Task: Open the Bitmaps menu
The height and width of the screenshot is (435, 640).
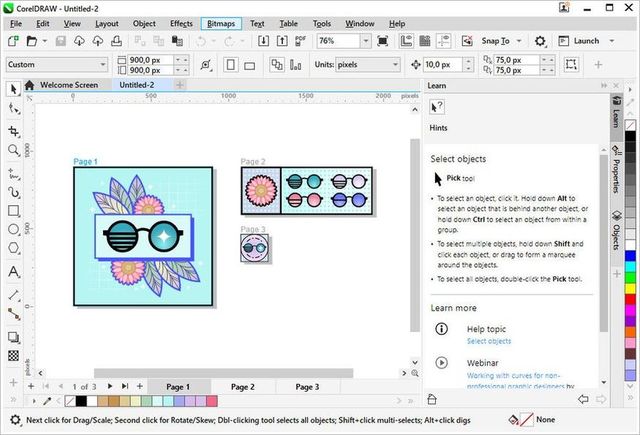Action: pos(219,23)
